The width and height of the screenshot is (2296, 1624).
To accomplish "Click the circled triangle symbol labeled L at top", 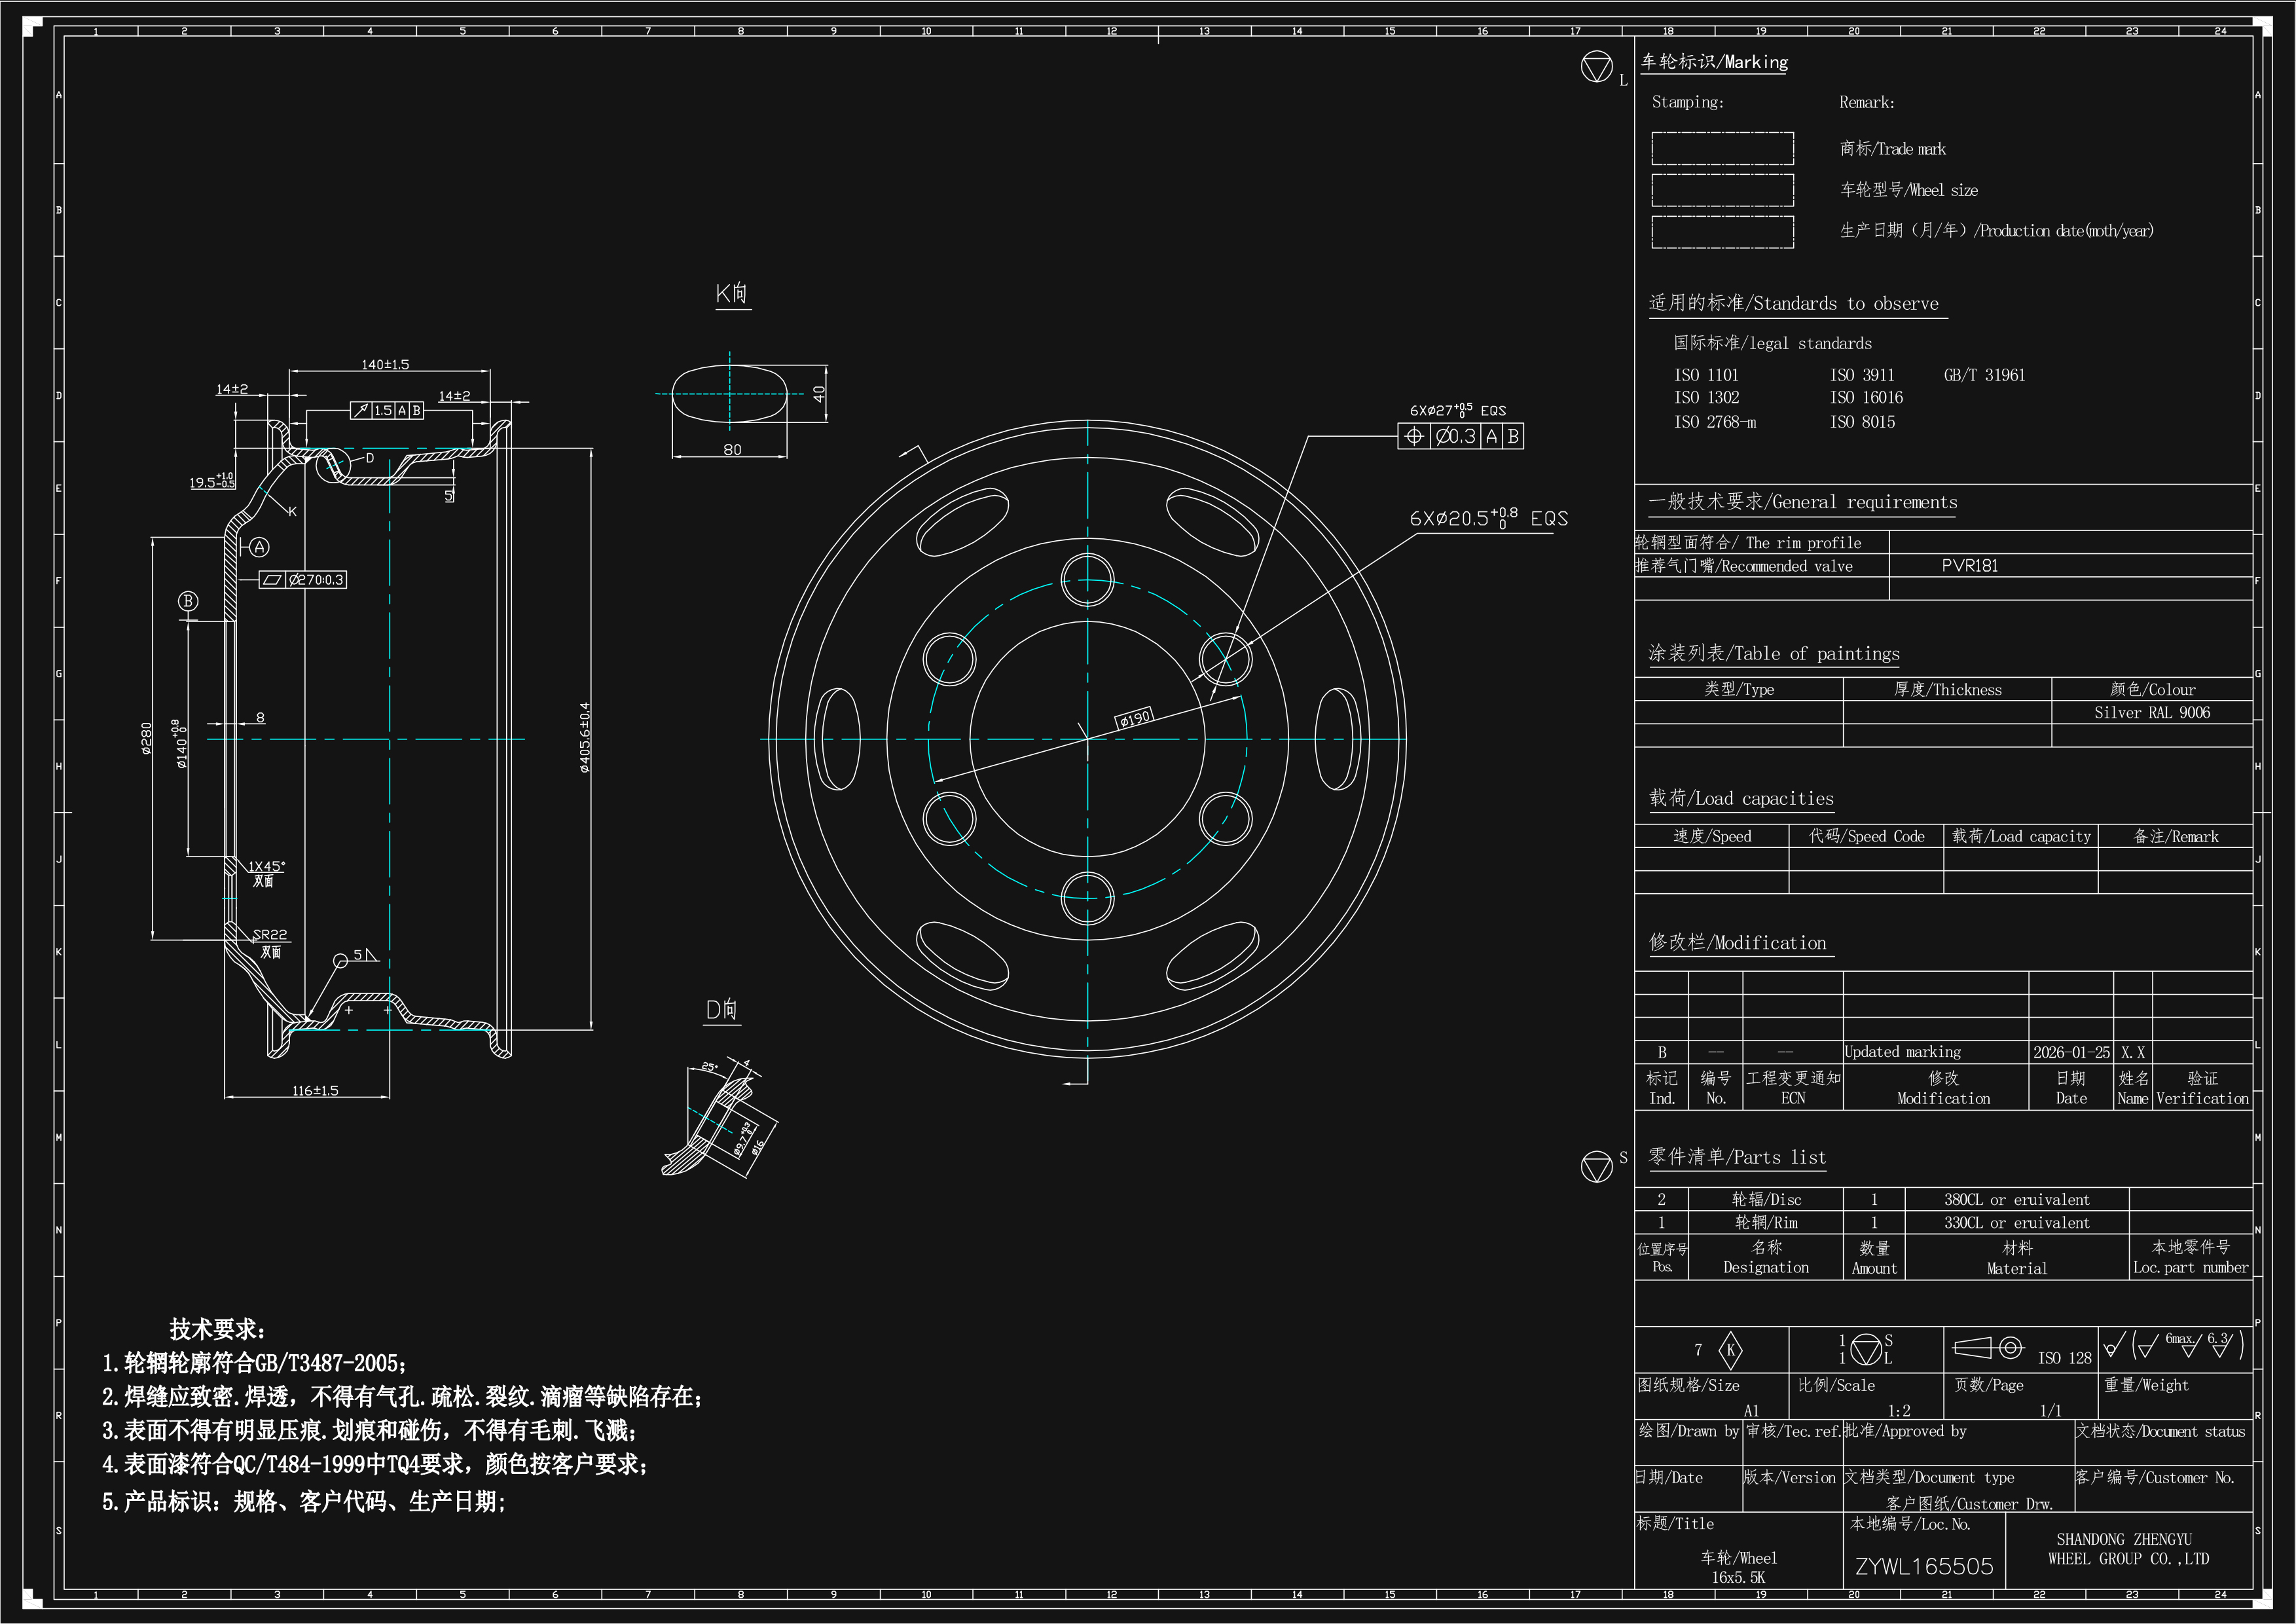I will 1596,67.
